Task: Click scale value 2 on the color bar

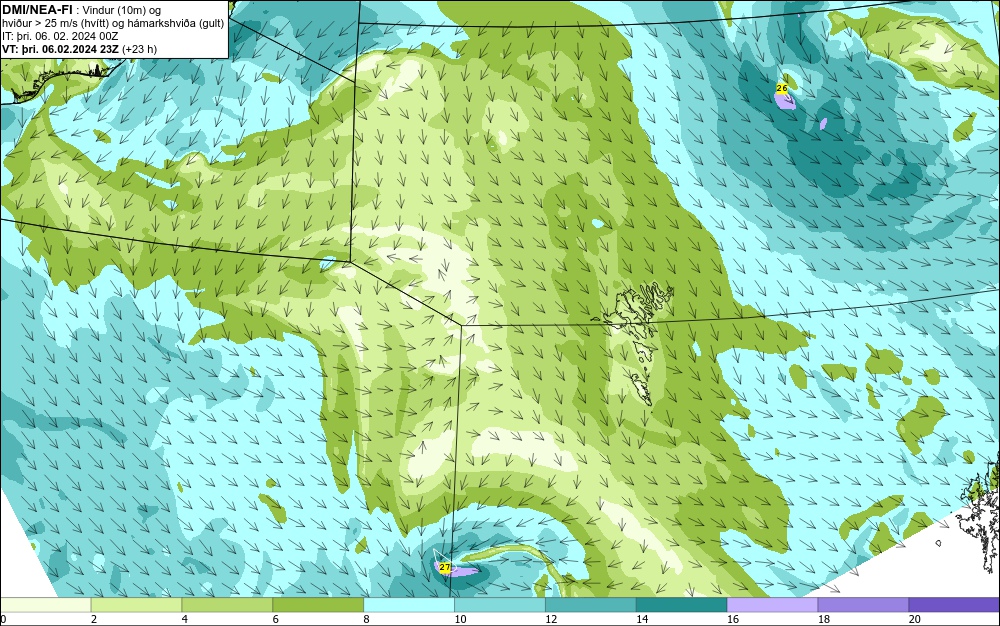Action: pos(94,619)
